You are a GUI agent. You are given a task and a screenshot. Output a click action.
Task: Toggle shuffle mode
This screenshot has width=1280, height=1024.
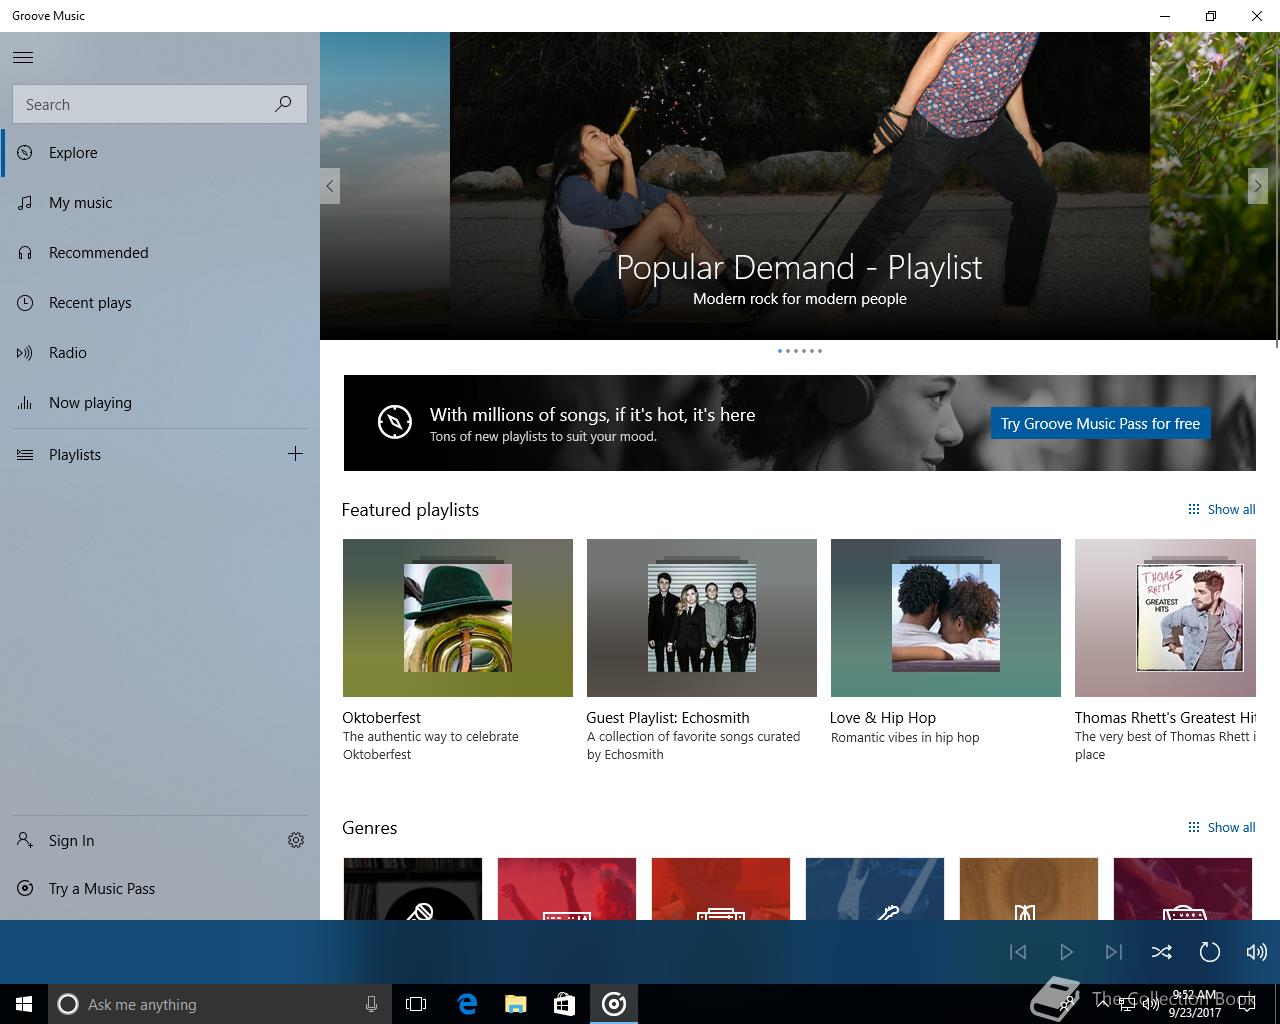[x=1161, y=952]
